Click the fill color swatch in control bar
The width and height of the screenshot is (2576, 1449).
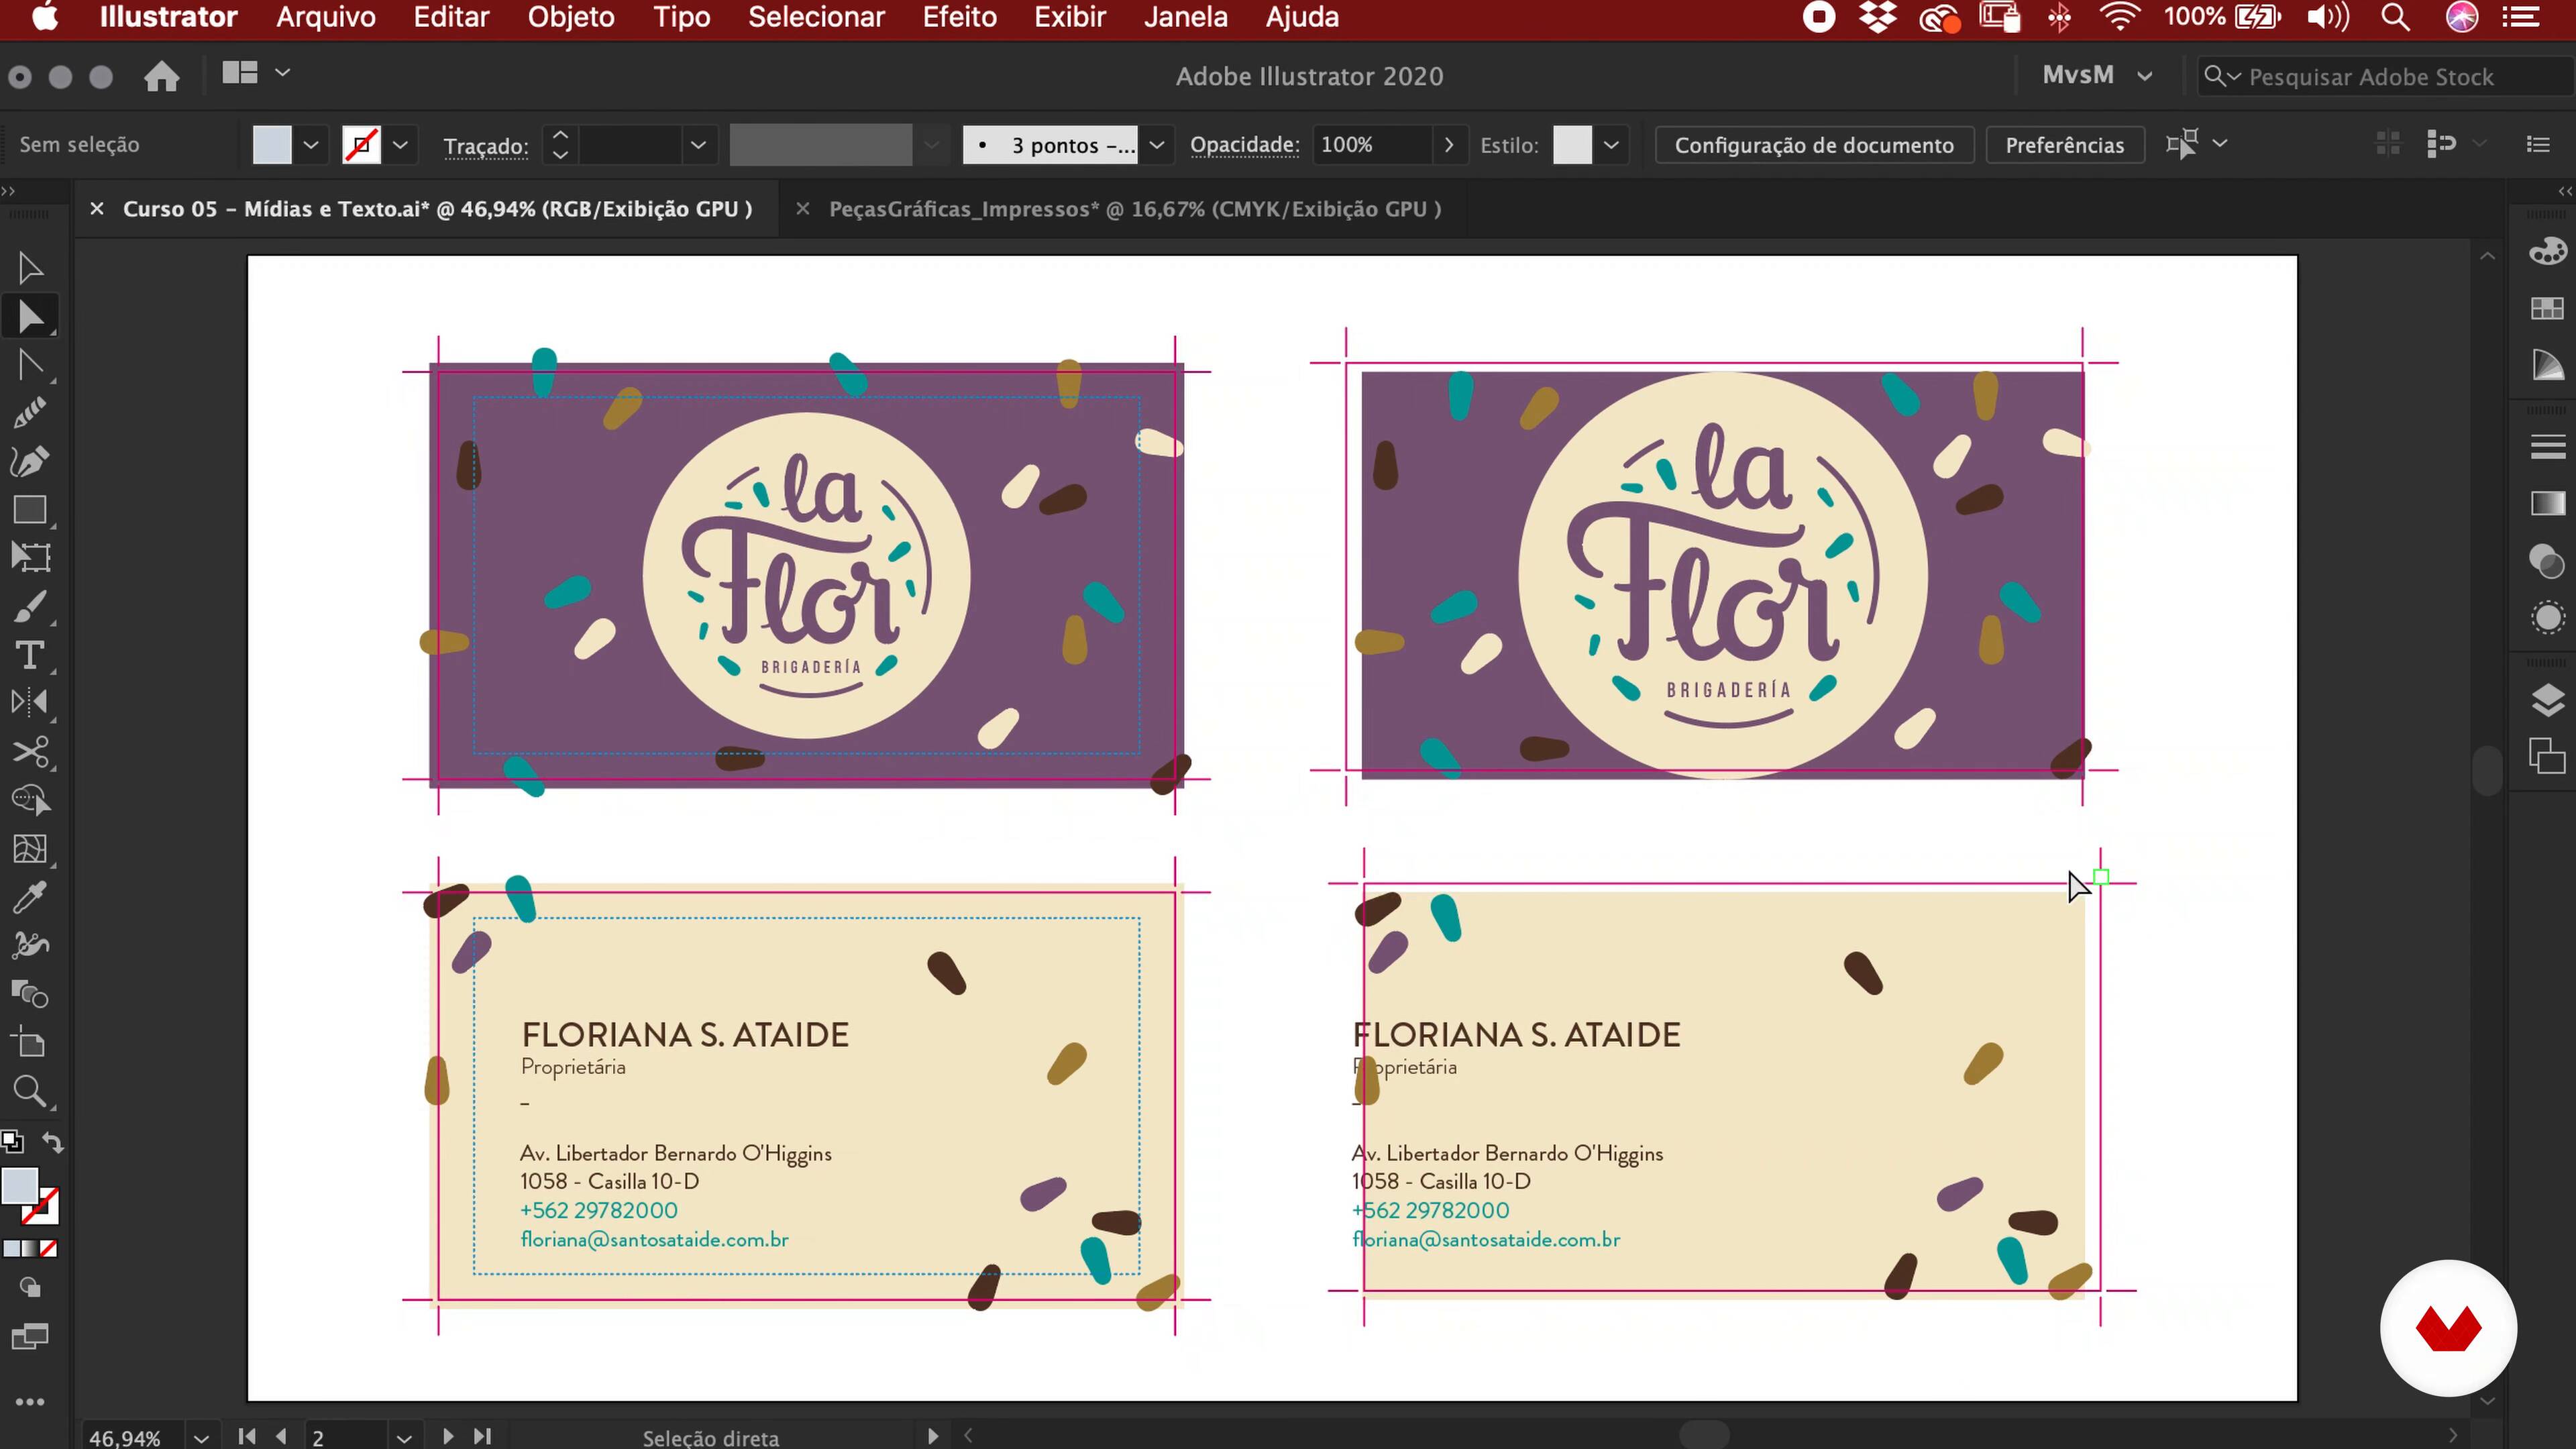(272, 145)
